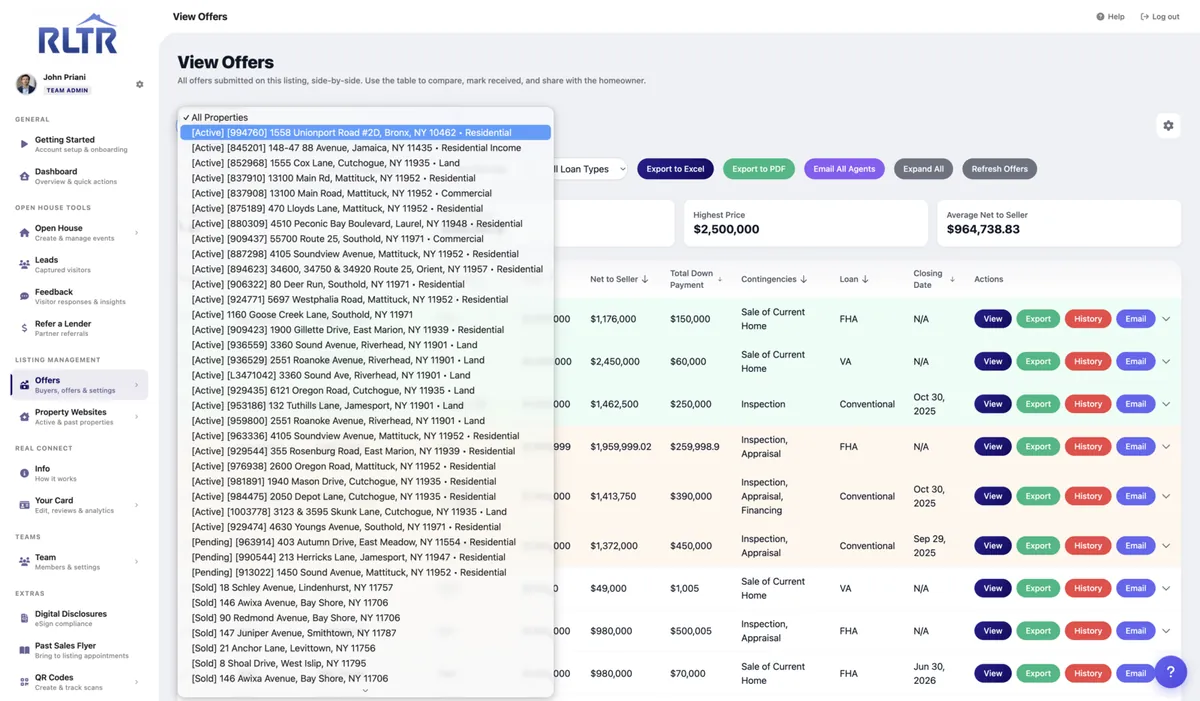This screenshot has height=701, width=1200.
Task: Open the Help link in header
Action: click(1110, 17)
